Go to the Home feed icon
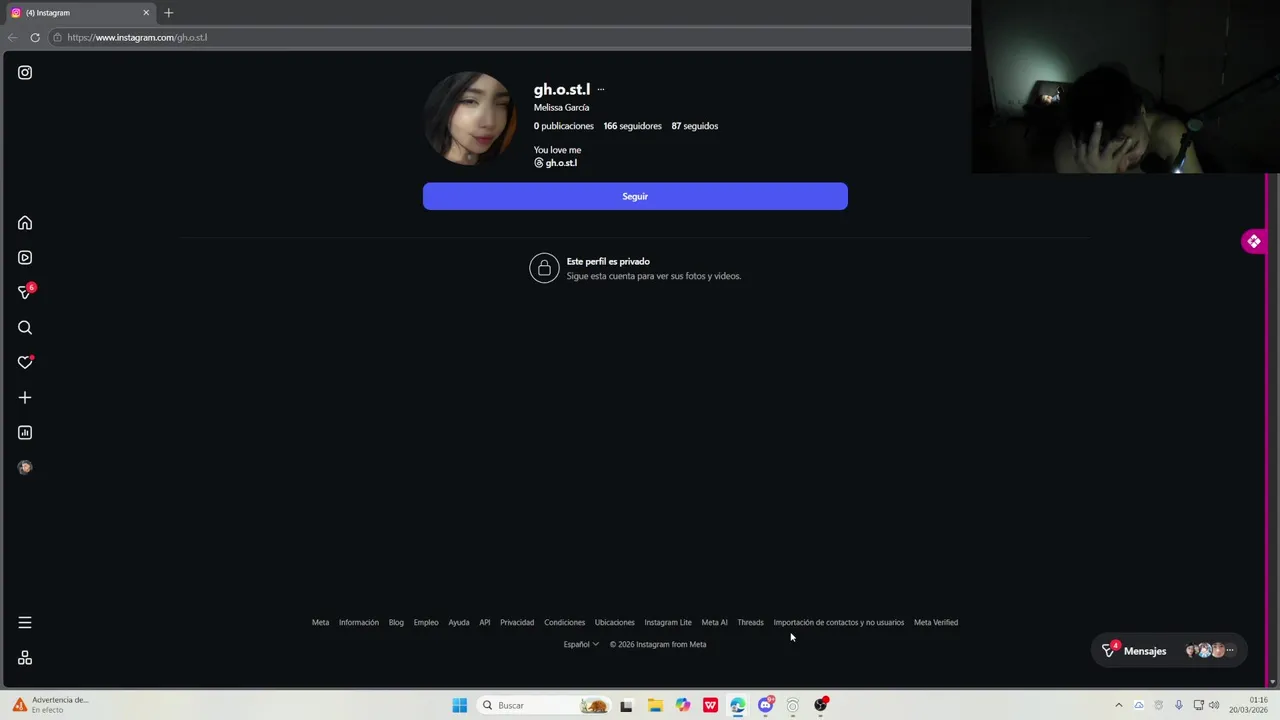This screenshot has height=720, width=1280. point(25,223)
